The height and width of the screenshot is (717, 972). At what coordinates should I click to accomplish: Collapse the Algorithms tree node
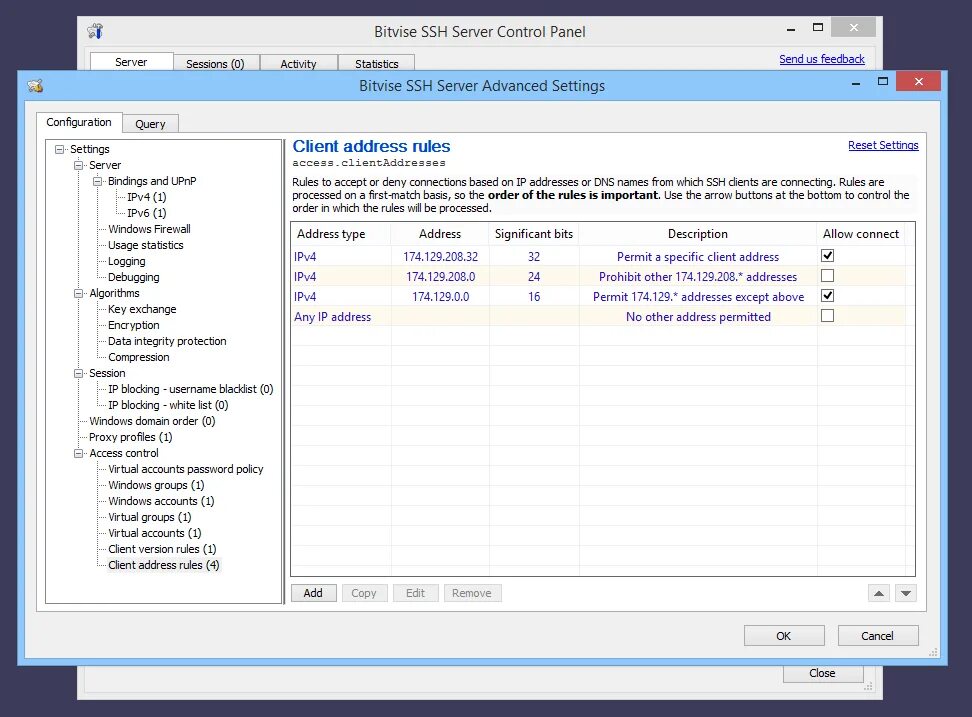[x=79, y=294]
